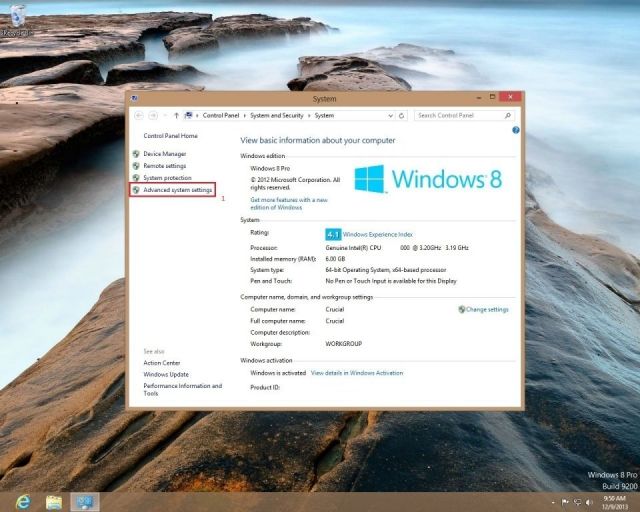Go to Control Panel Home

[x=170, y=135]
